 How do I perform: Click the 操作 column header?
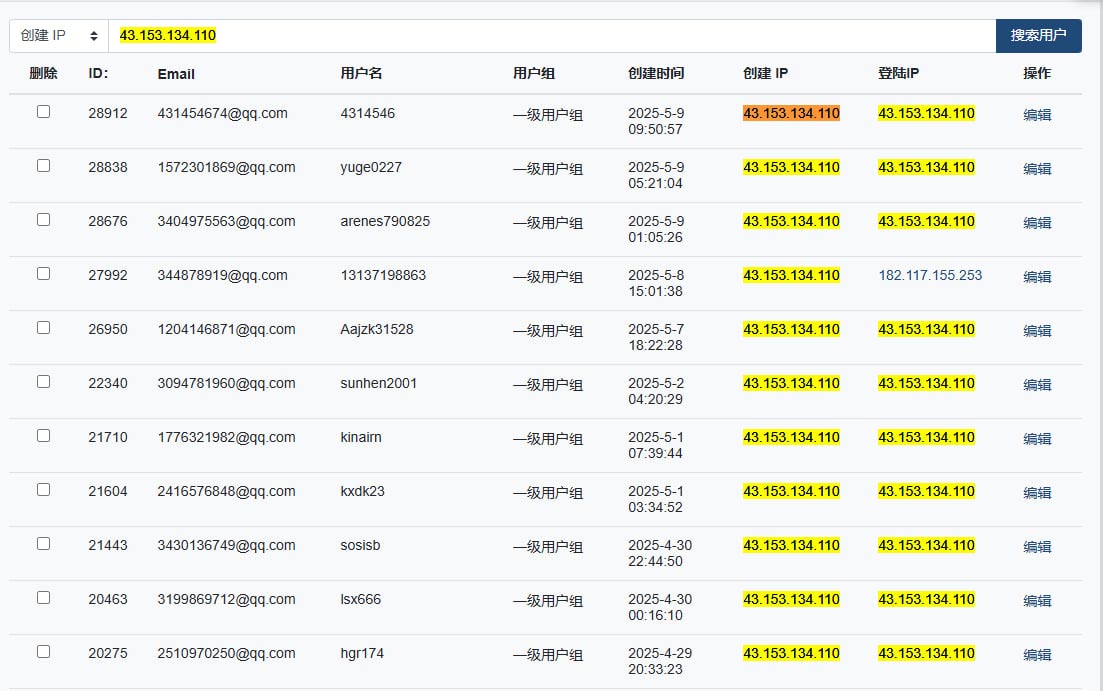(x=1037, y=73)
